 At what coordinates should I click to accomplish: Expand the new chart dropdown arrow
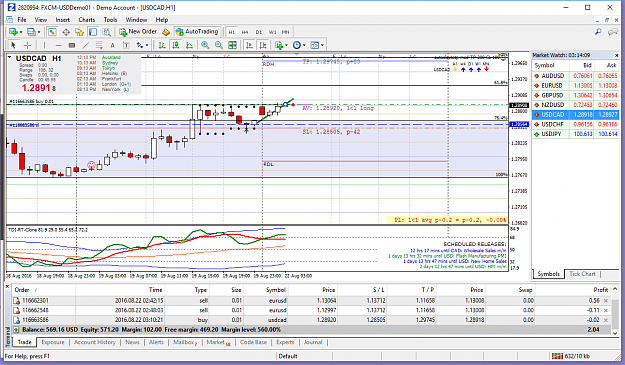click(x=21, y=32)
